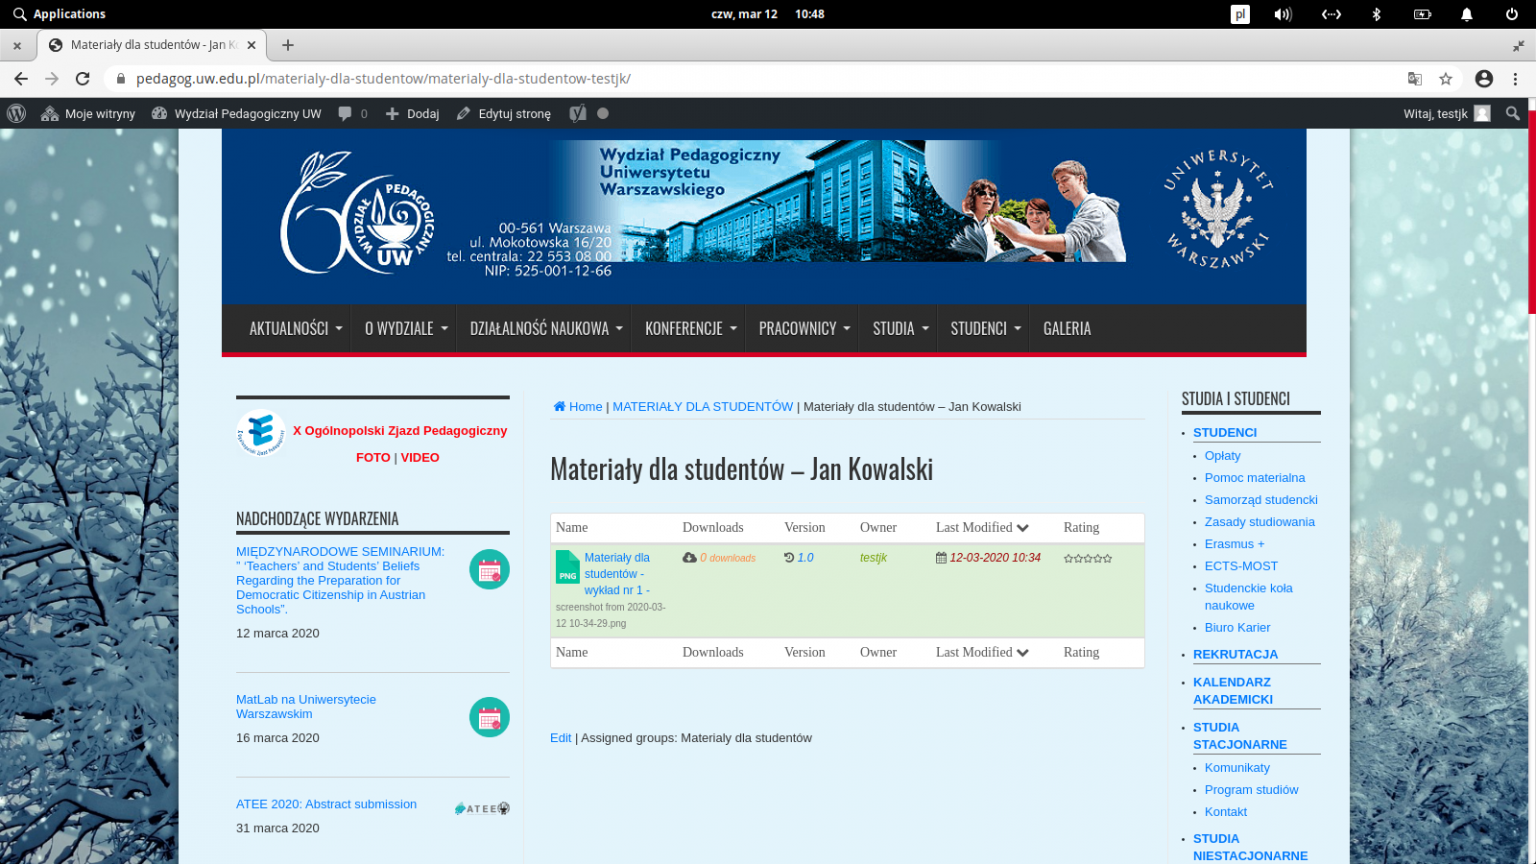1536x864 pixels.
Task: Click the calendar icon beside MatLab event
Action: (490, 717)
